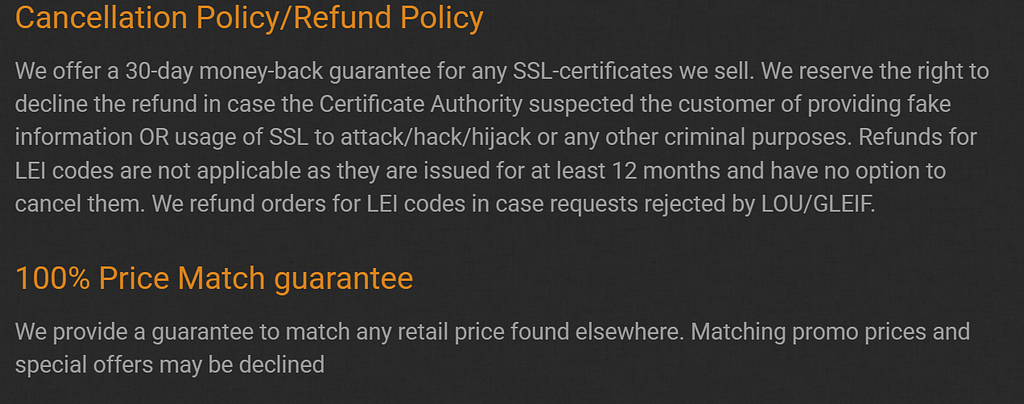The width and height of the screenshot is (1024, 404).
Task: Click the word "declined" ending the page
Action: point(281,365)
